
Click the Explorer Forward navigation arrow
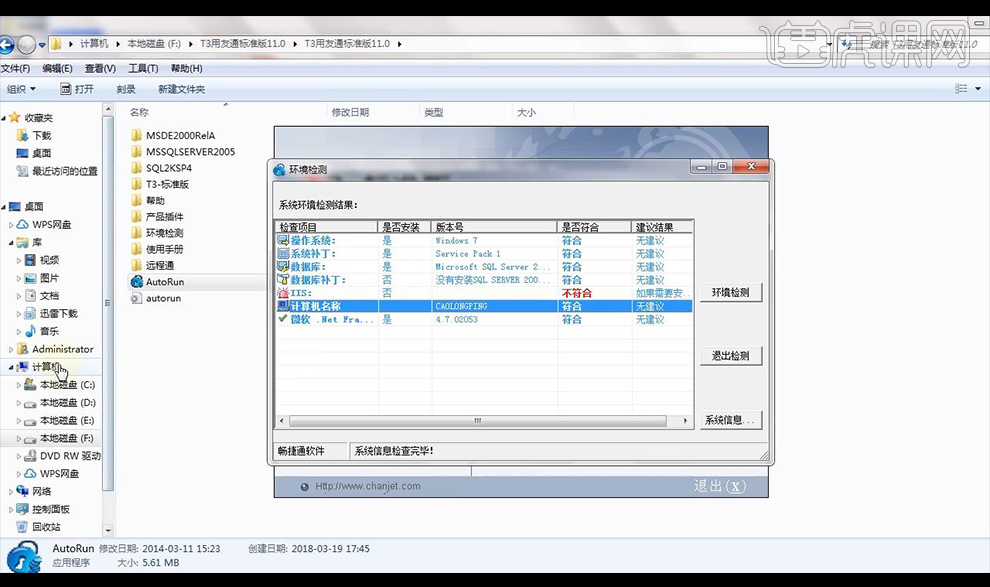pyautogui.click(x=27, y=45)
